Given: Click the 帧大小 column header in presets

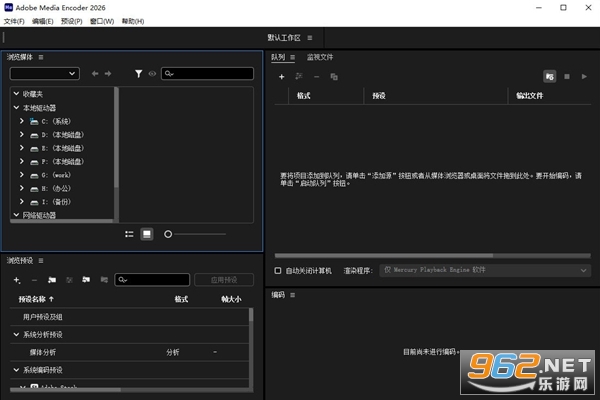Looking at the screenshot, I should (231, 299).
